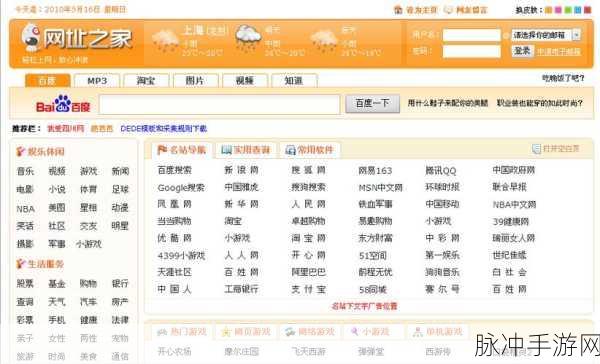Select the 百度 search tab
The width and height of the screenshot is (600, 364).
47,81
